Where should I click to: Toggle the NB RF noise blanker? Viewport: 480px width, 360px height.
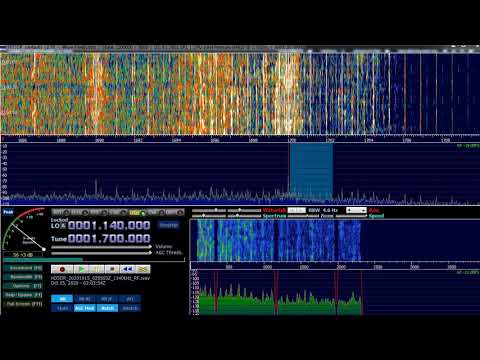tap(85, 299)
